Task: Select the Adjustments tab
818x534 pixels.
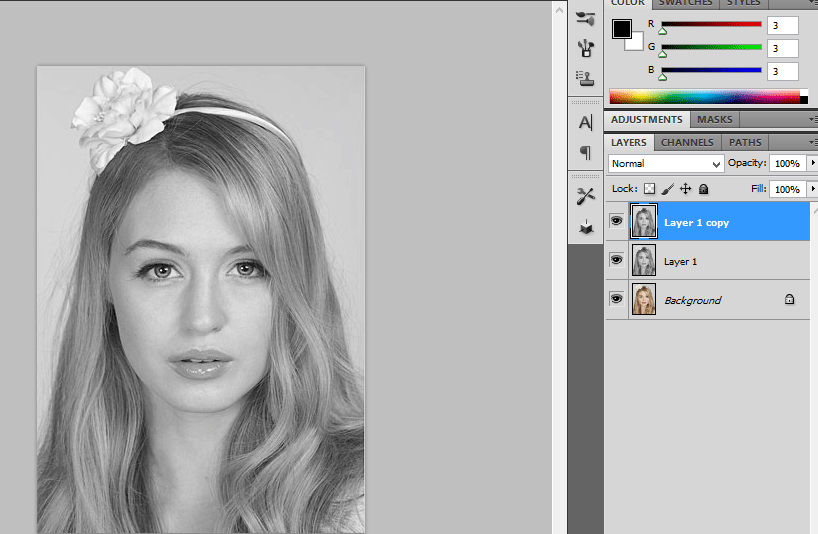Action: (647, 119)
